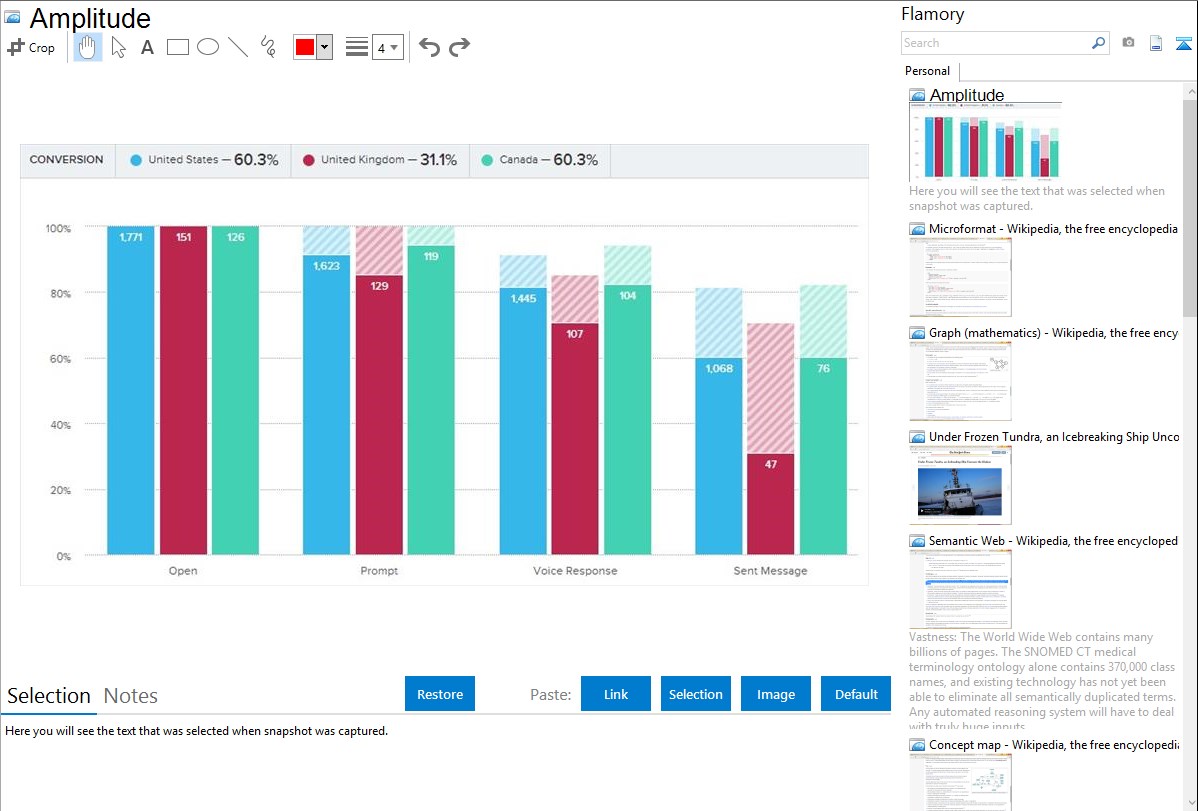The width and height of the screenshot is (1198, 811).
Task: Select the rectangle shape tool
Action: pyautogui.click(x=177, y=47)
